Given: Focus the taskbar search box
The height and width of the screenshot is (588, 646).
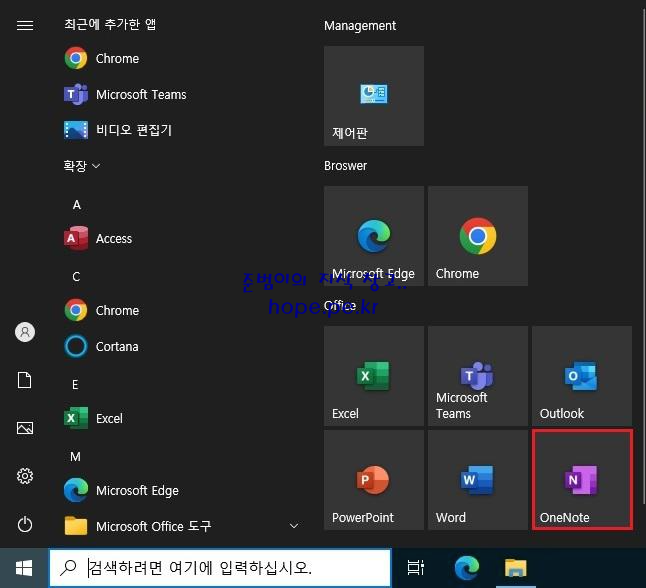Looking at the screenshot, I should pos(220,568).
